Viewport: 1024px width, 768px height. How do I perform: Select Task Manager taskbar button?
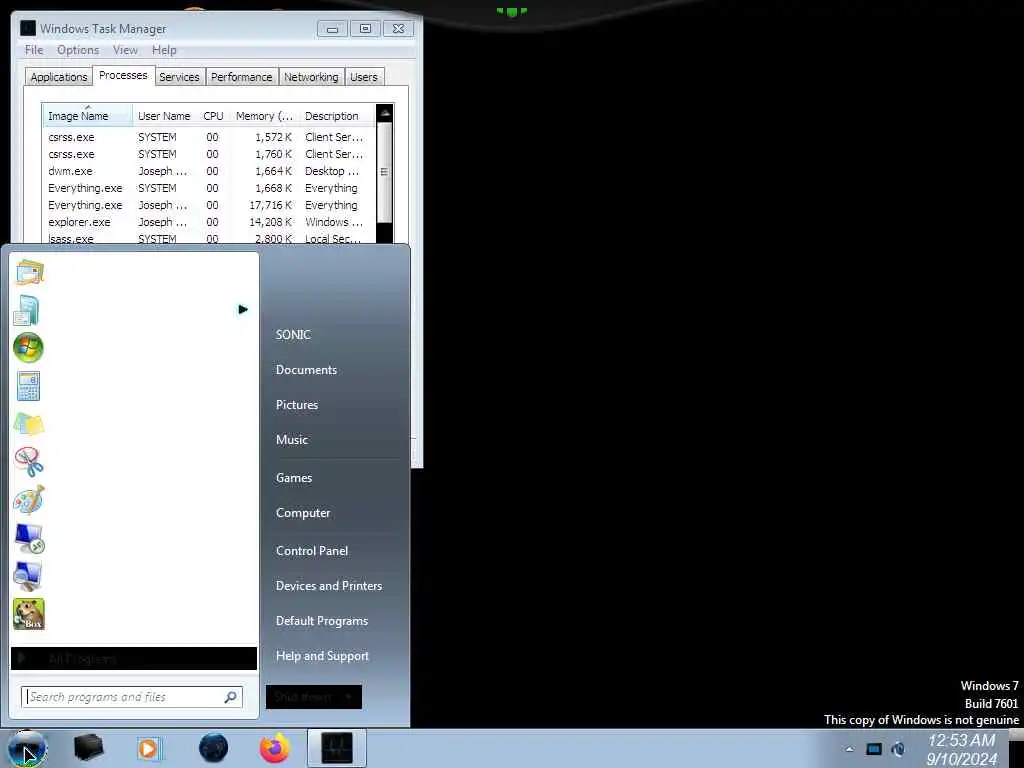tap(336, 748)
